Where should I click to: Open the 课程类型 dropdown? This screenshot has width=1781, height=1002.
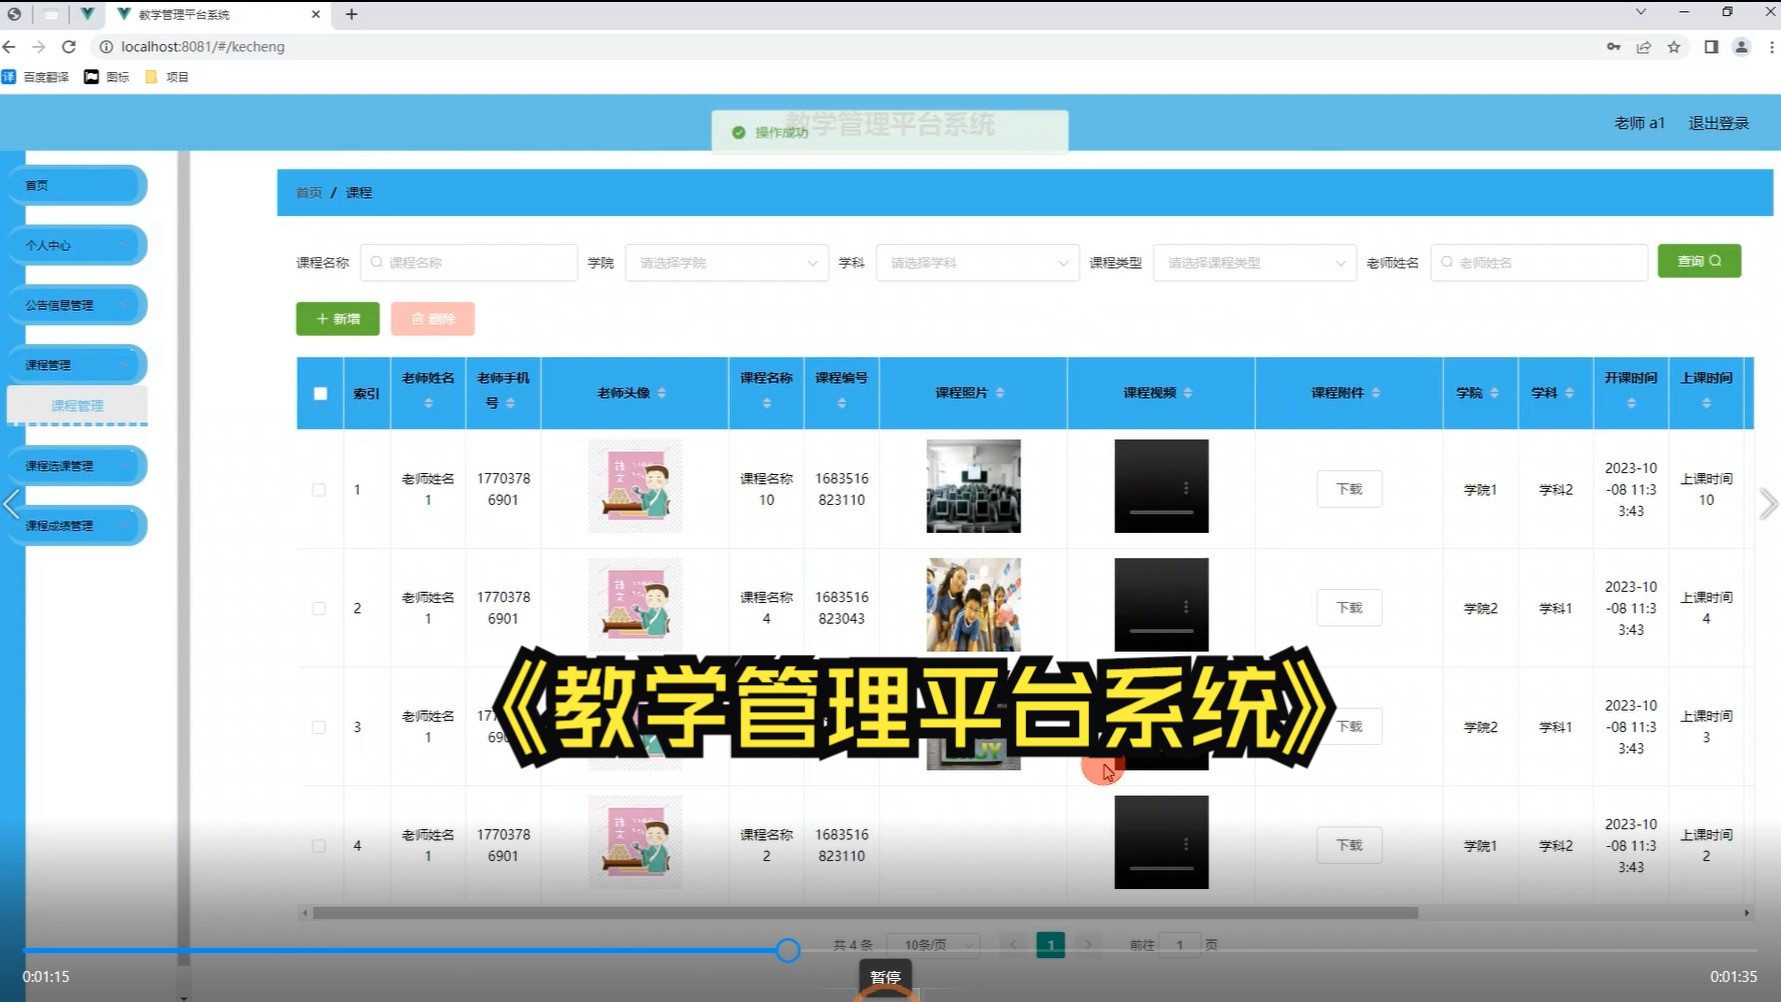tap(1254, 262)
